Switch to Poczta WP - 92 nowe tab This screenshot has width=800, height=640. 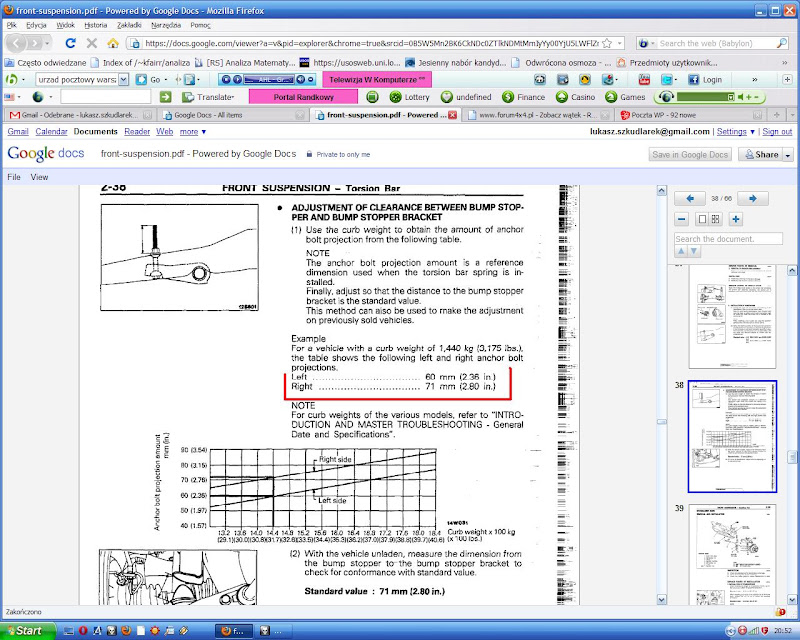click(690, 115)
